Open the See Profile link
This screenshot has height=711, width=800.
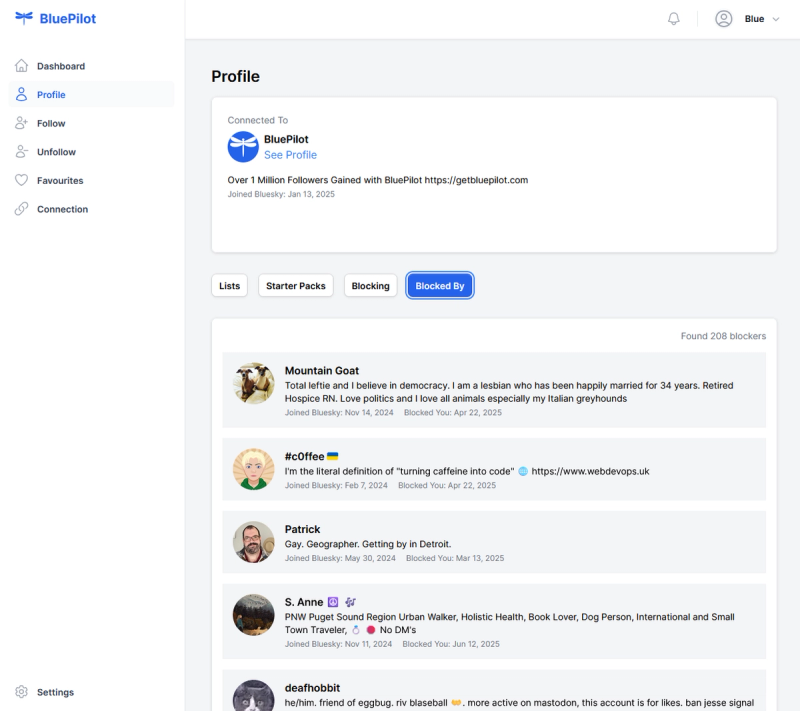coord(290,155)
